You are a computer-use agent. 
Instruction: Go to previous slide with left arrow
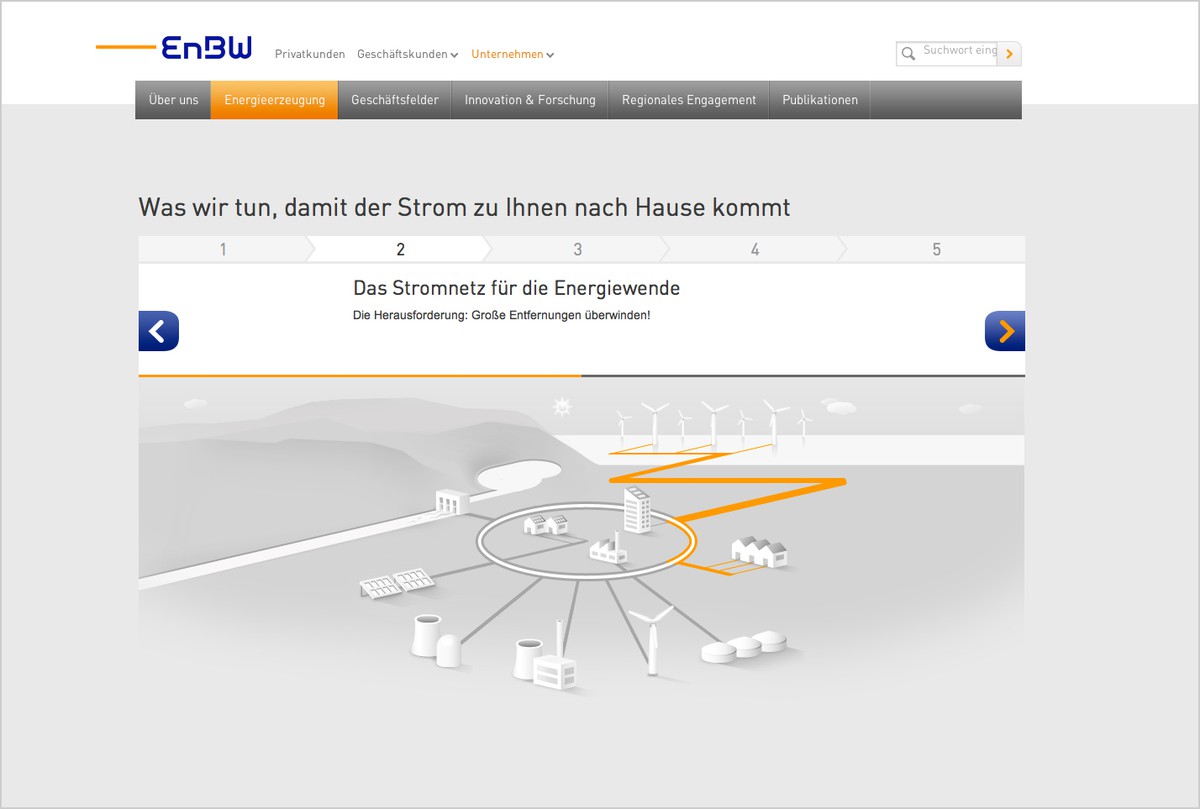(x=158, y=331)
